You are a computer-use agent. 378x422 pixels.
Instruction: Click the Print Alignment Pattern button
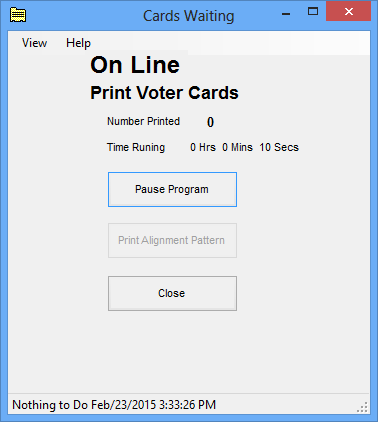click(x=172, y=240)
